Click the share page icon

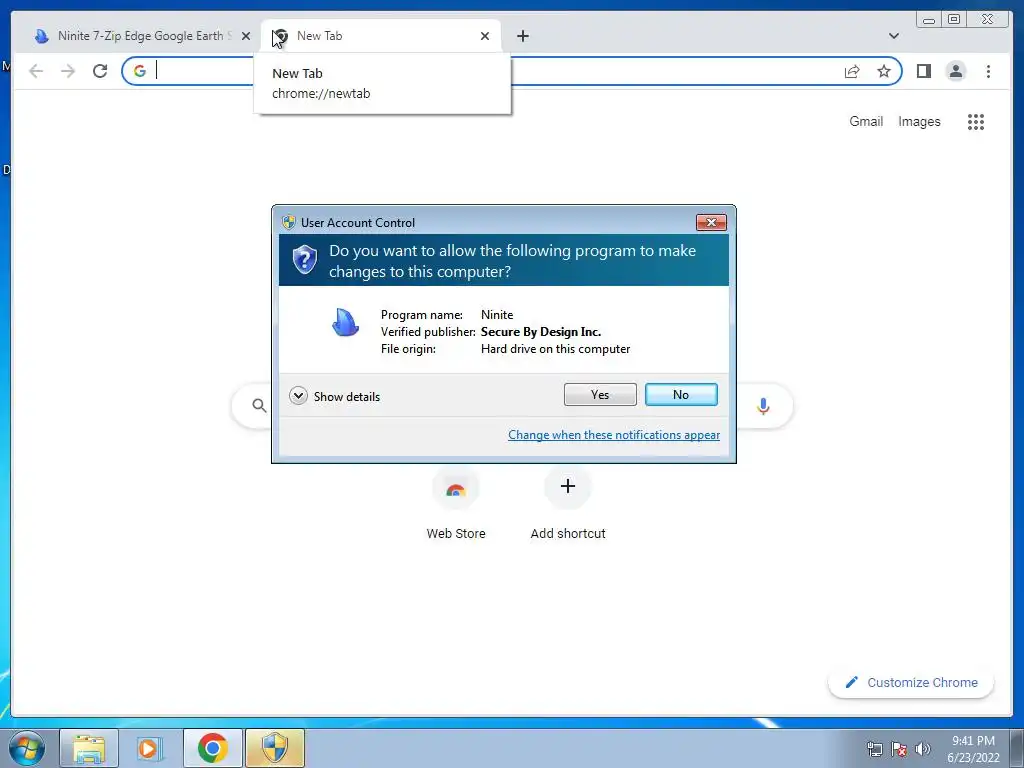click(852, 71)
